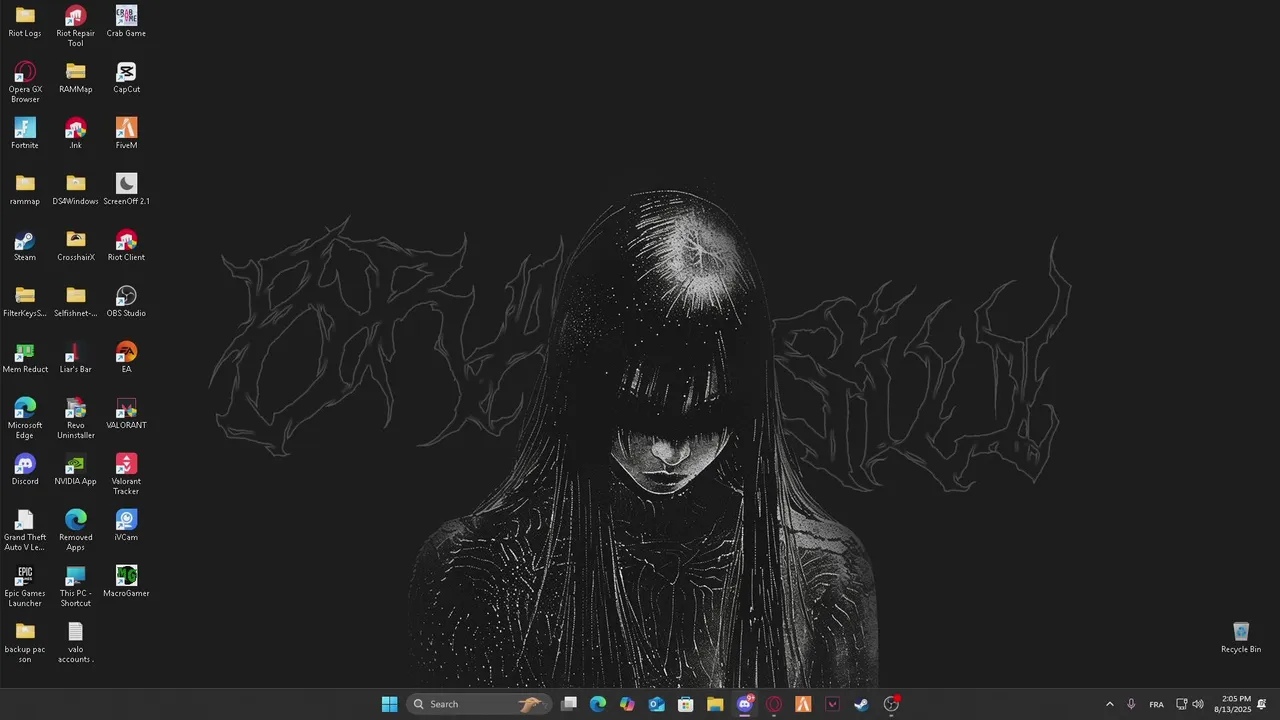
Task: Open Opera GX from the taskbar
Action: pos(774,704)
